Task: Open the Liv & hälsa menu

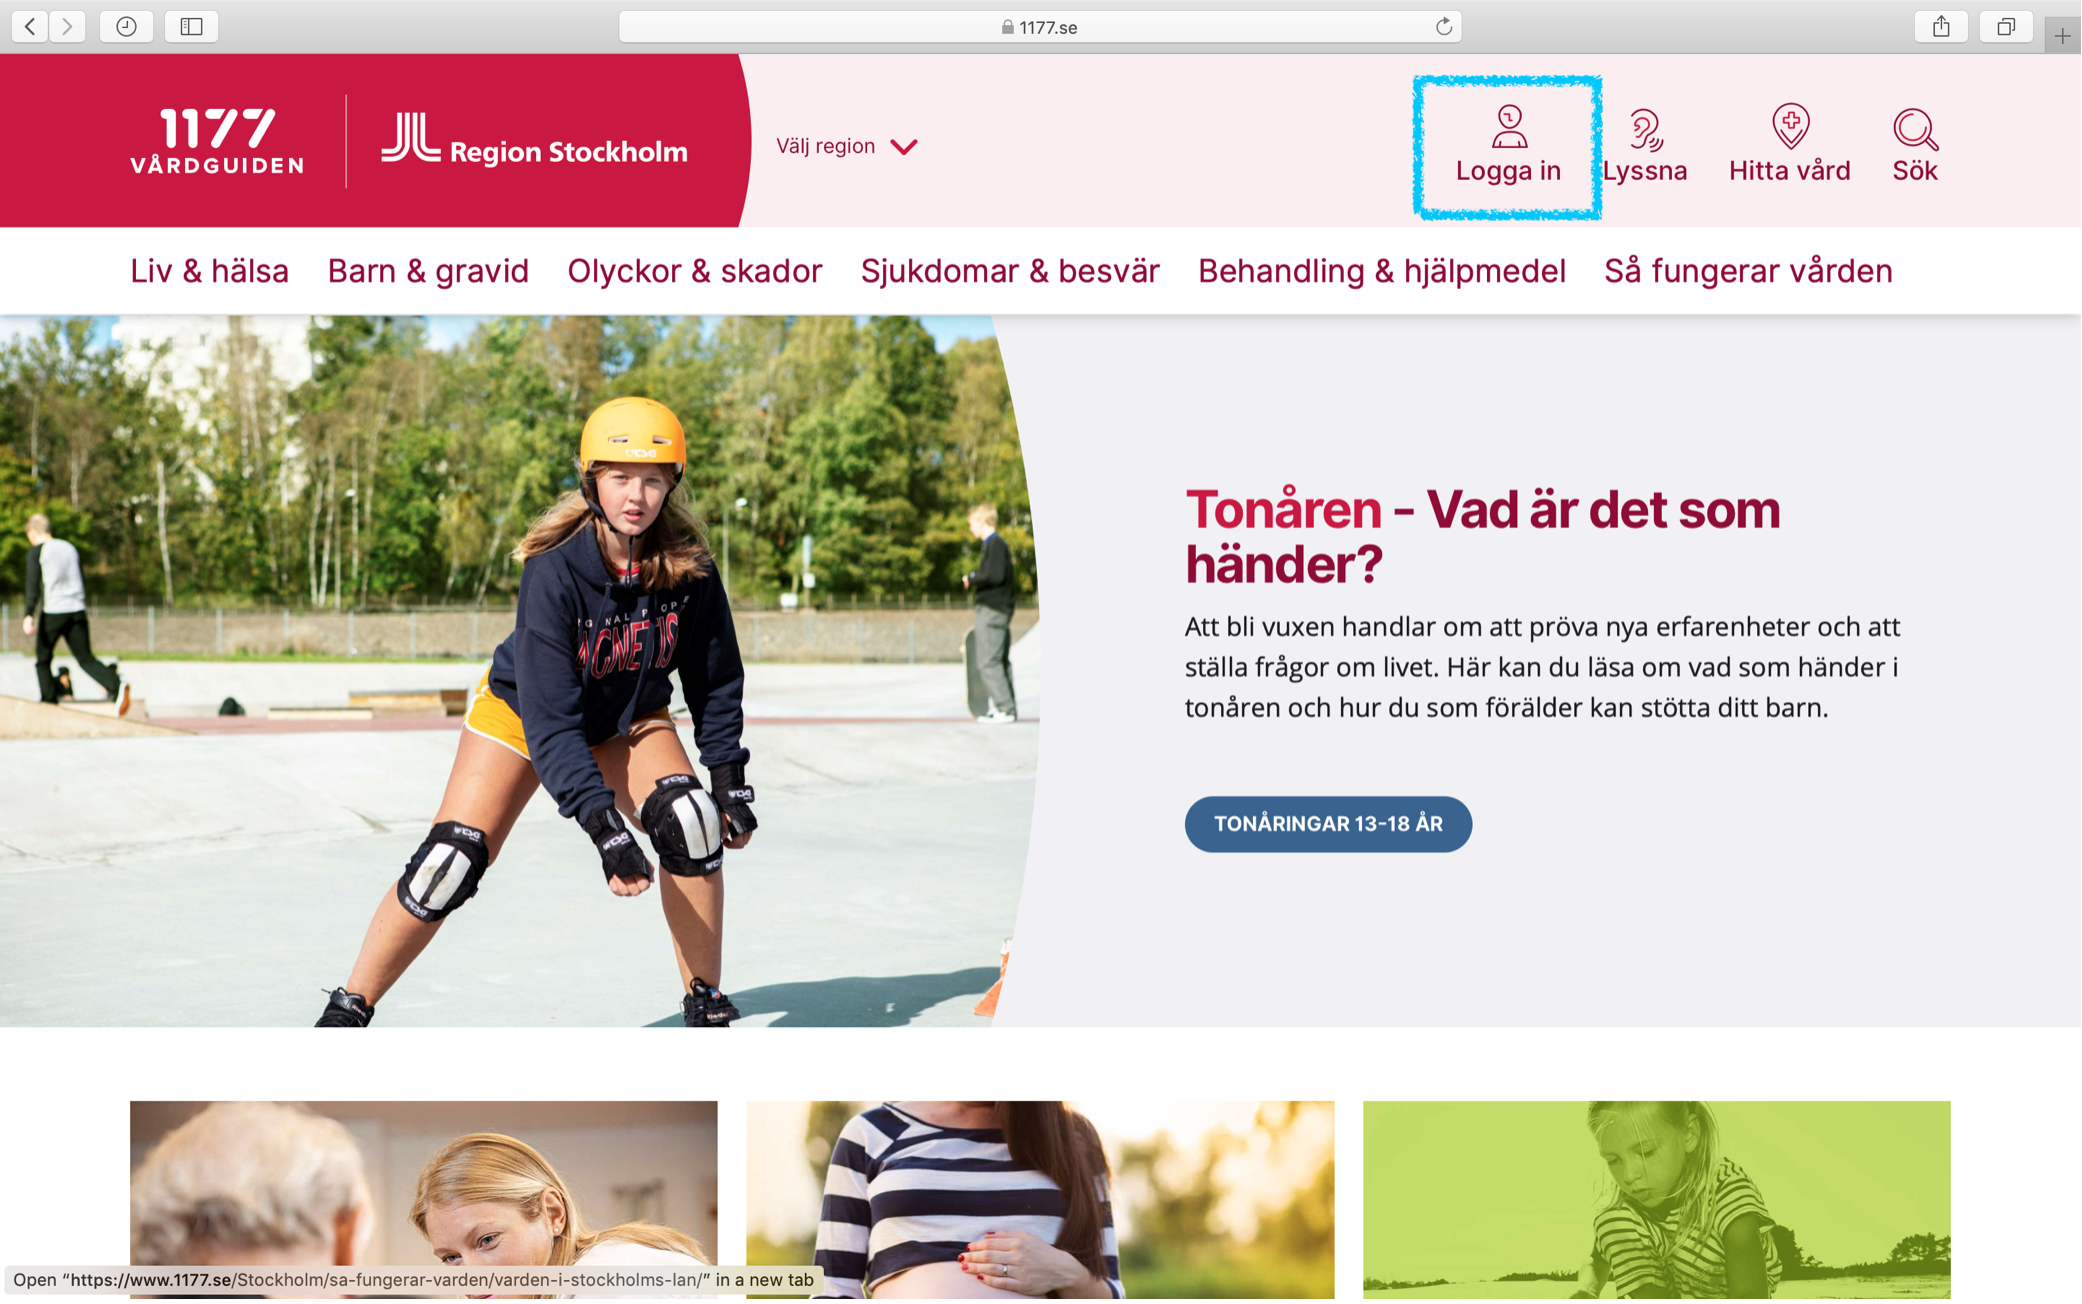Action: (209, 271)
